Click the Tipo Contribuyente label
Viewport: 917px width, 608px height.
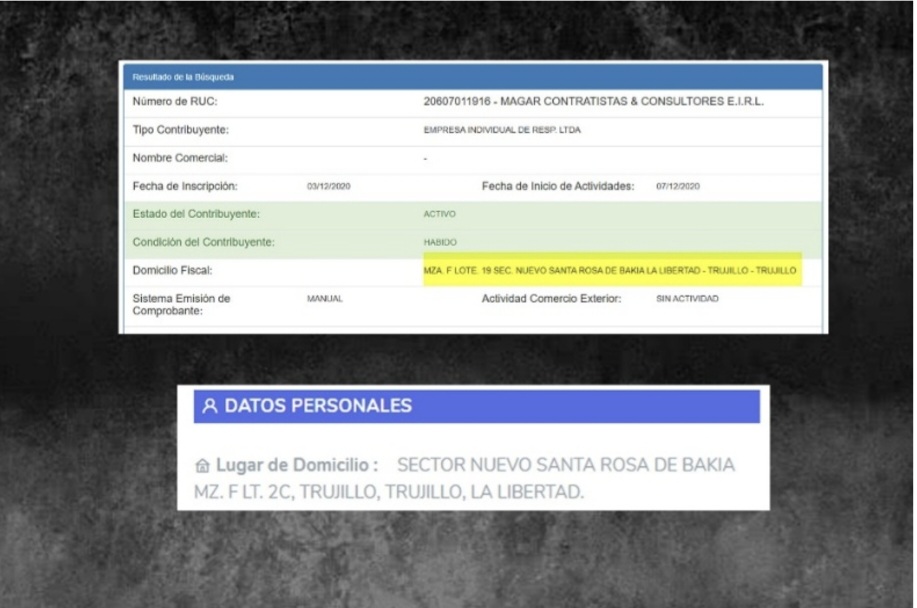(181, 130)
